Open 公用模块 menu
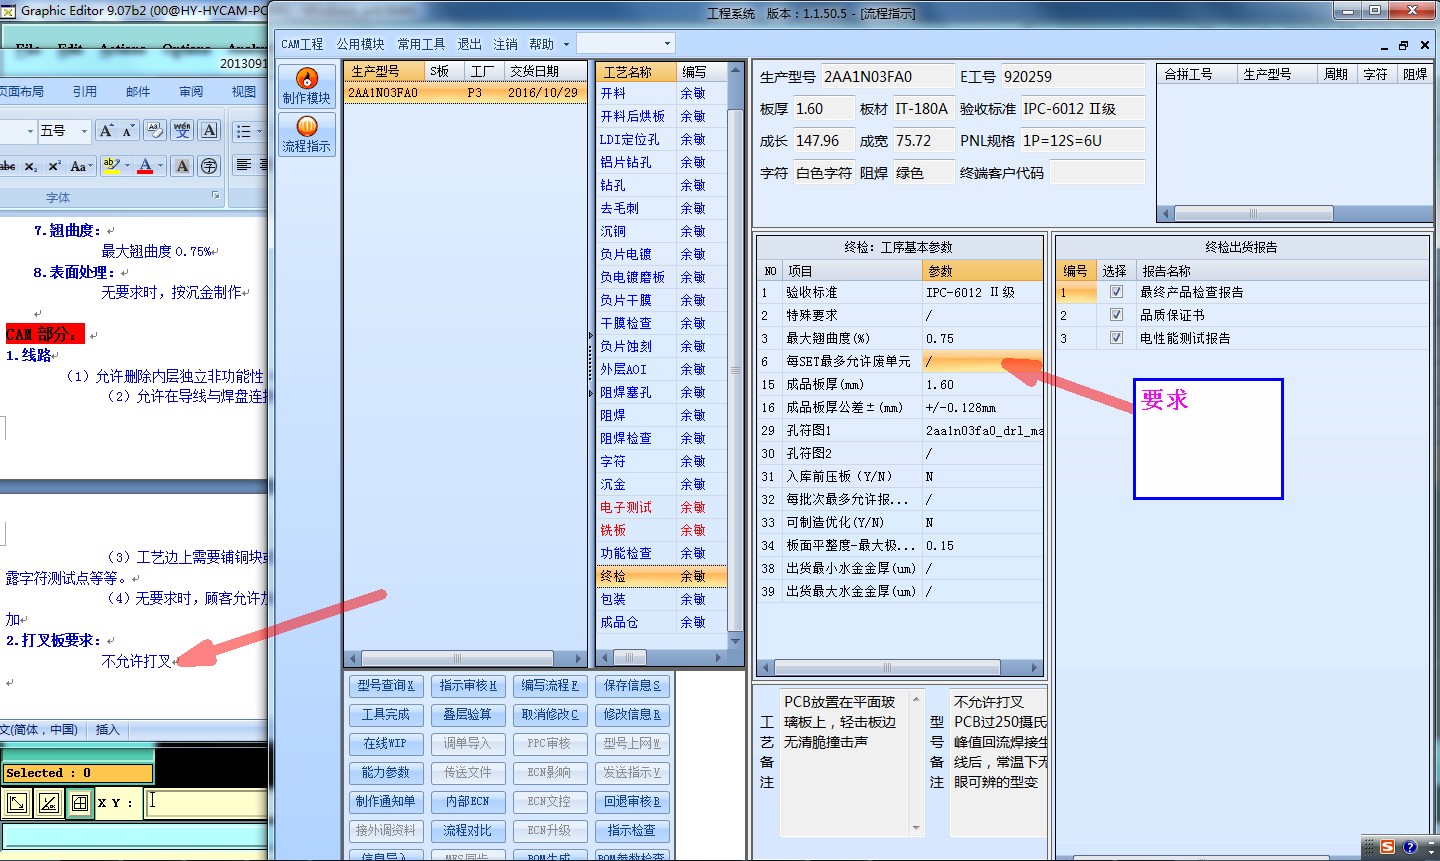The image size is (1440, 861). [360, 44]
